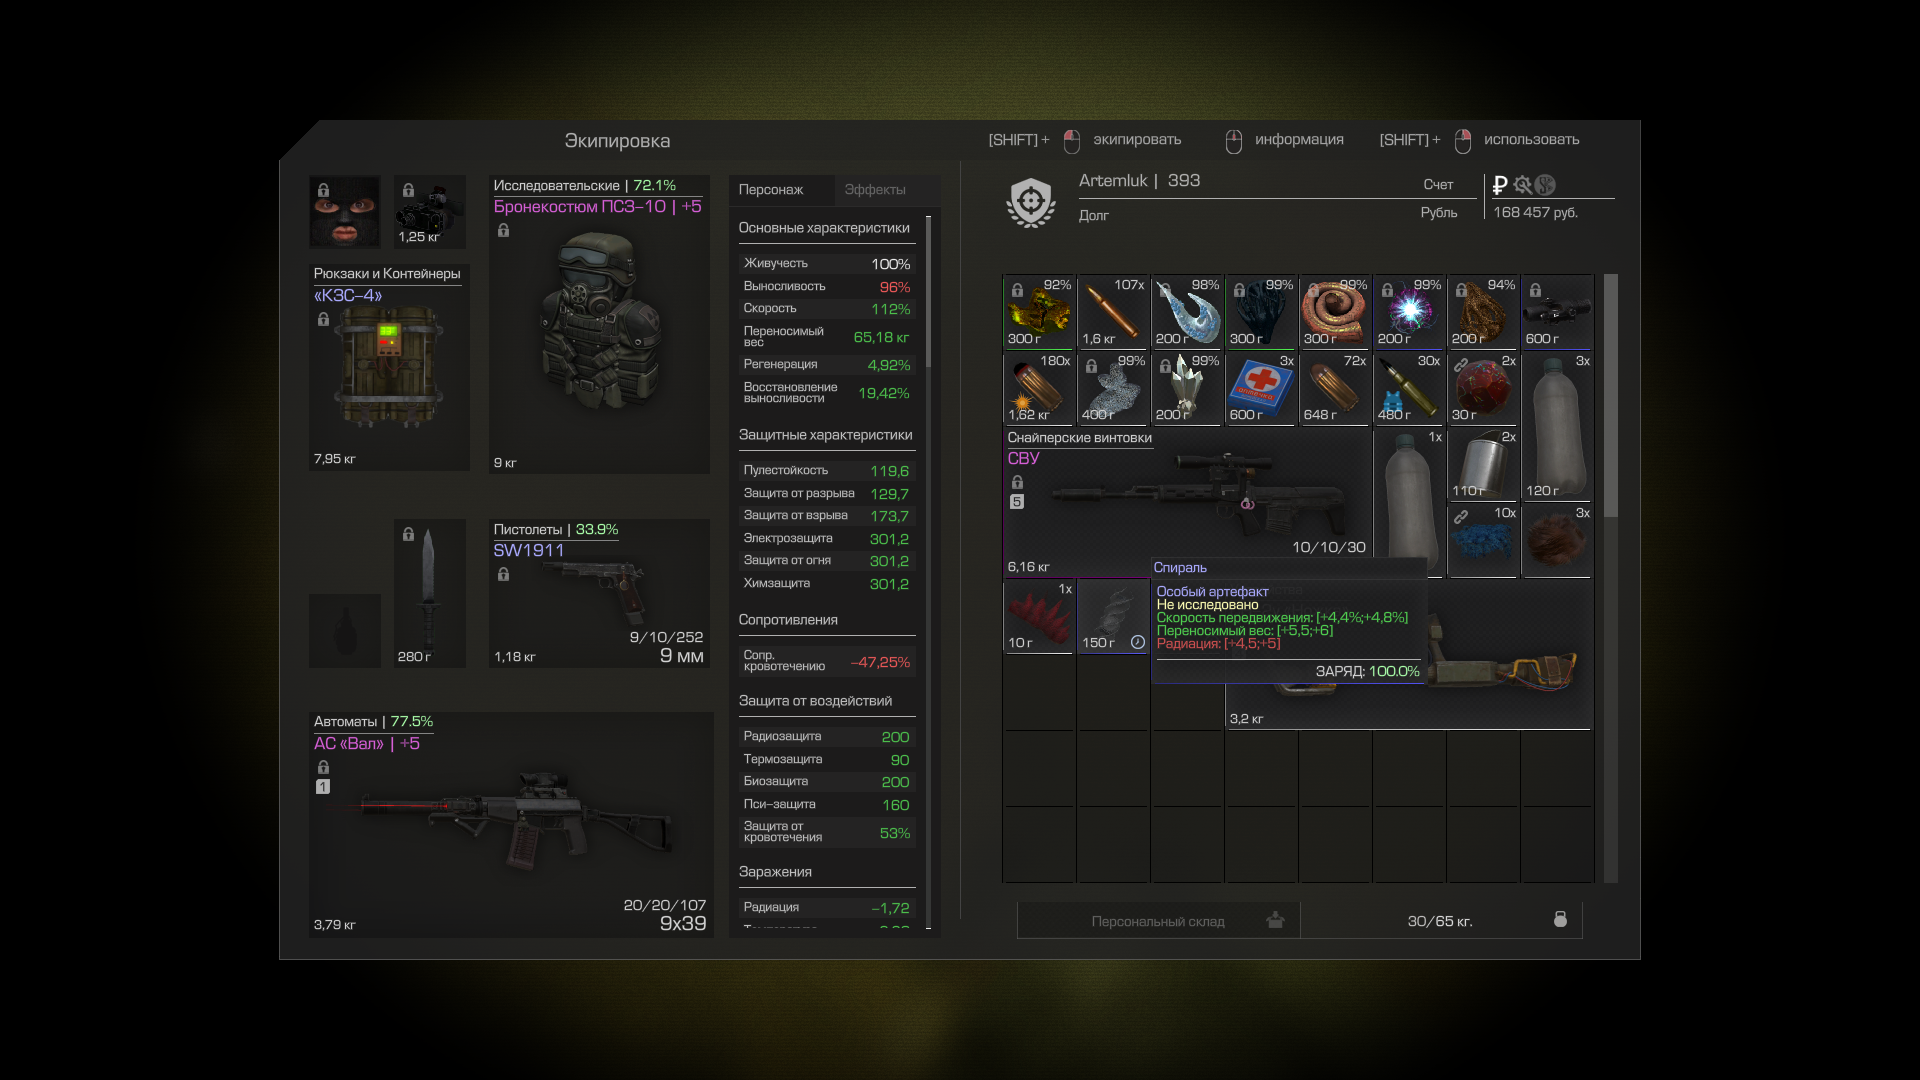Viewport: 1920px width, 1080px height.
Task: Select the red spiky item weighing 10 г
Action: pyautogui.click(x=1039, y=616)
